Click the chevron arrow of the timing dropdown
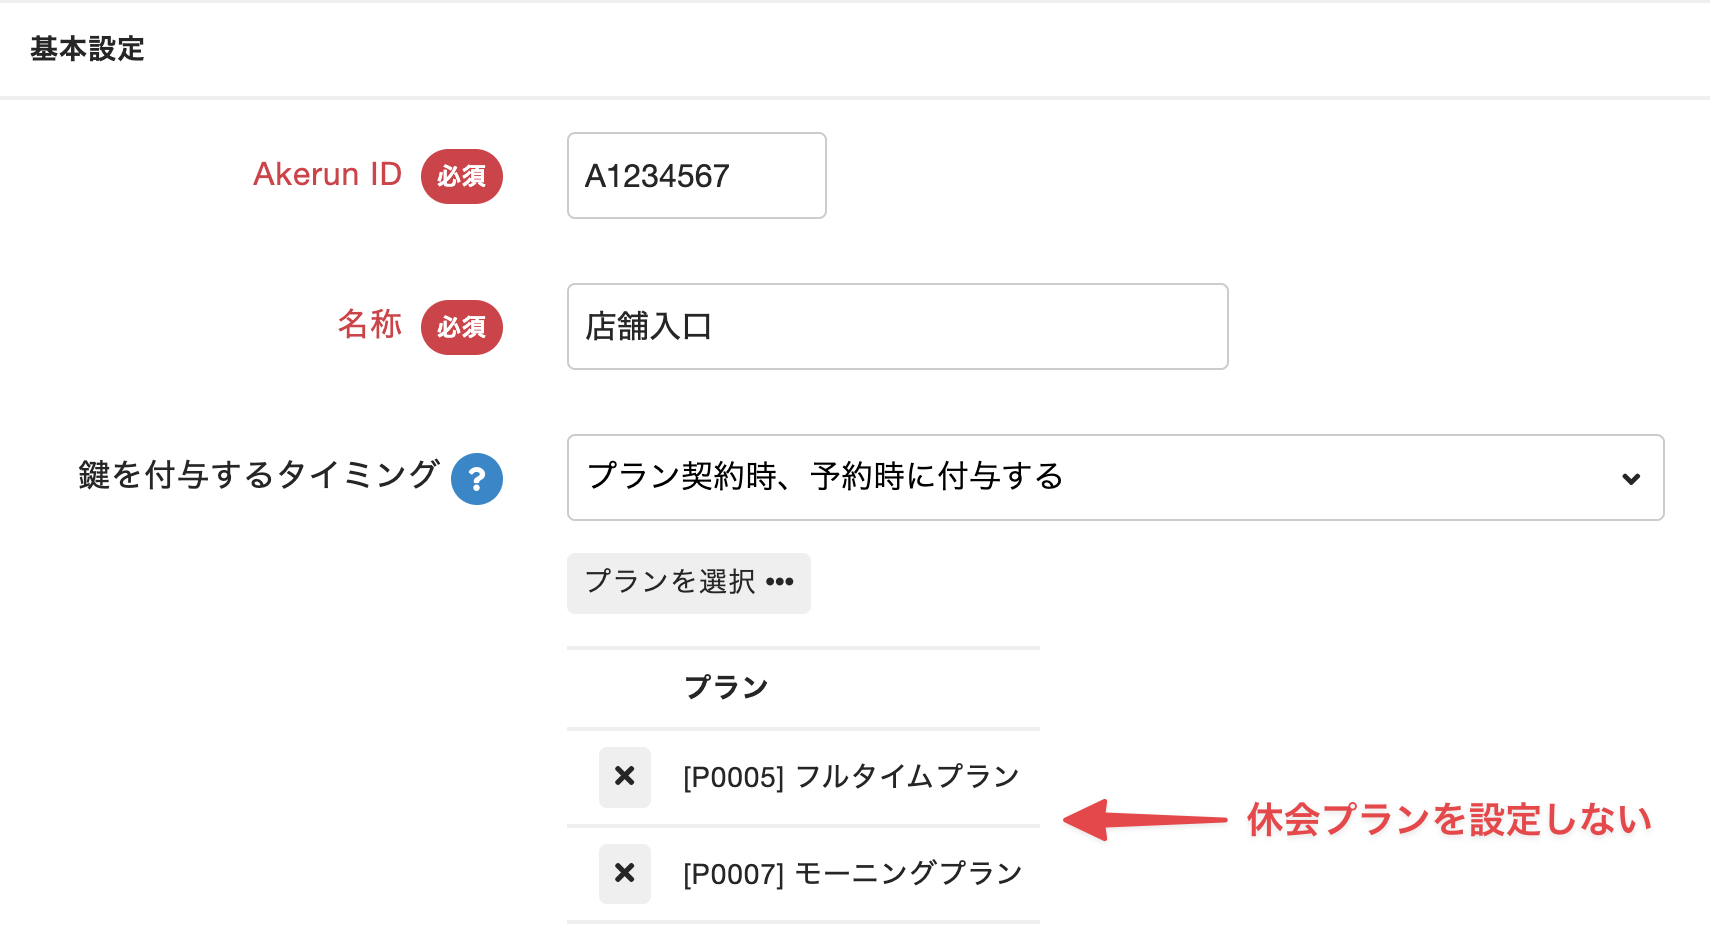Viewport: 1710px width, 950px height. pyautogui.click(x=1631, y=479)
